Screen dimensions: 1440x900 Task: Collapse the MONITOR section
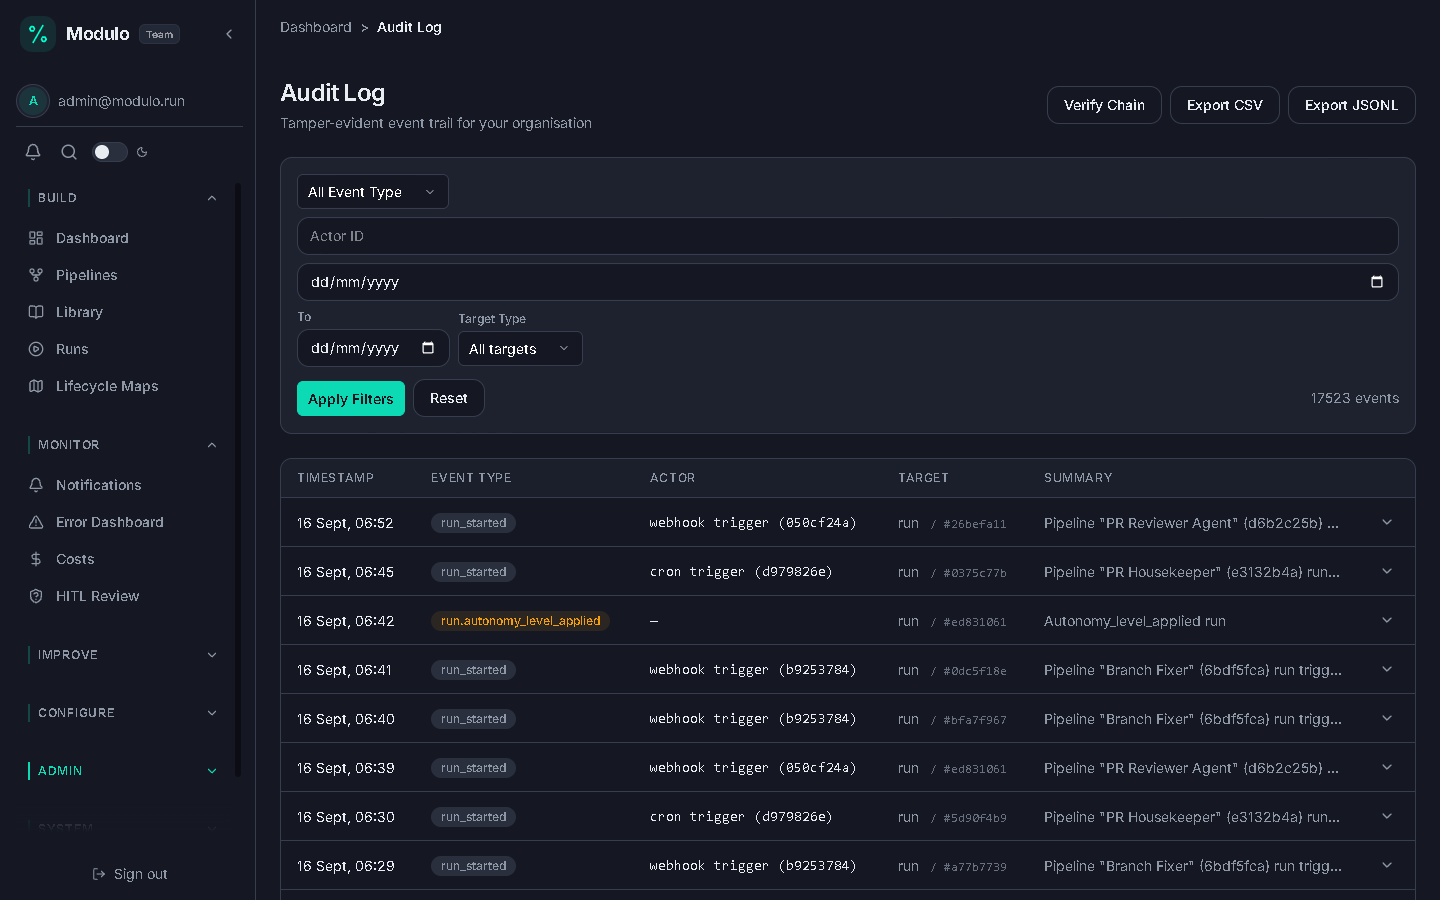(x=212, y=445)
